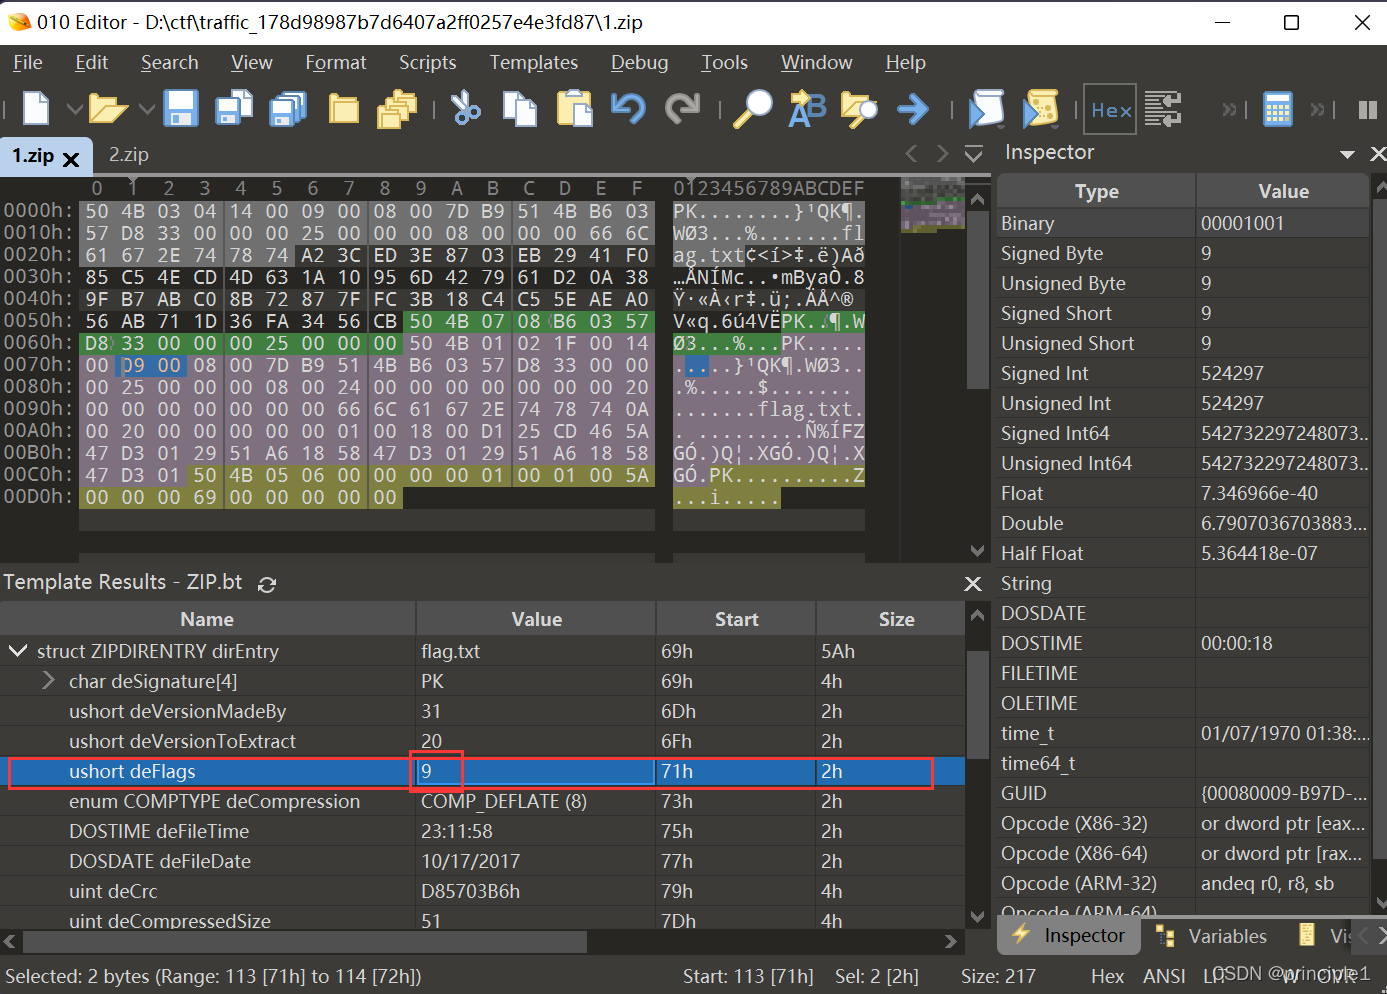Select the Inspector bottom tab
The width and height of the screenshot is (1387, 994).
coord(1069,936)
